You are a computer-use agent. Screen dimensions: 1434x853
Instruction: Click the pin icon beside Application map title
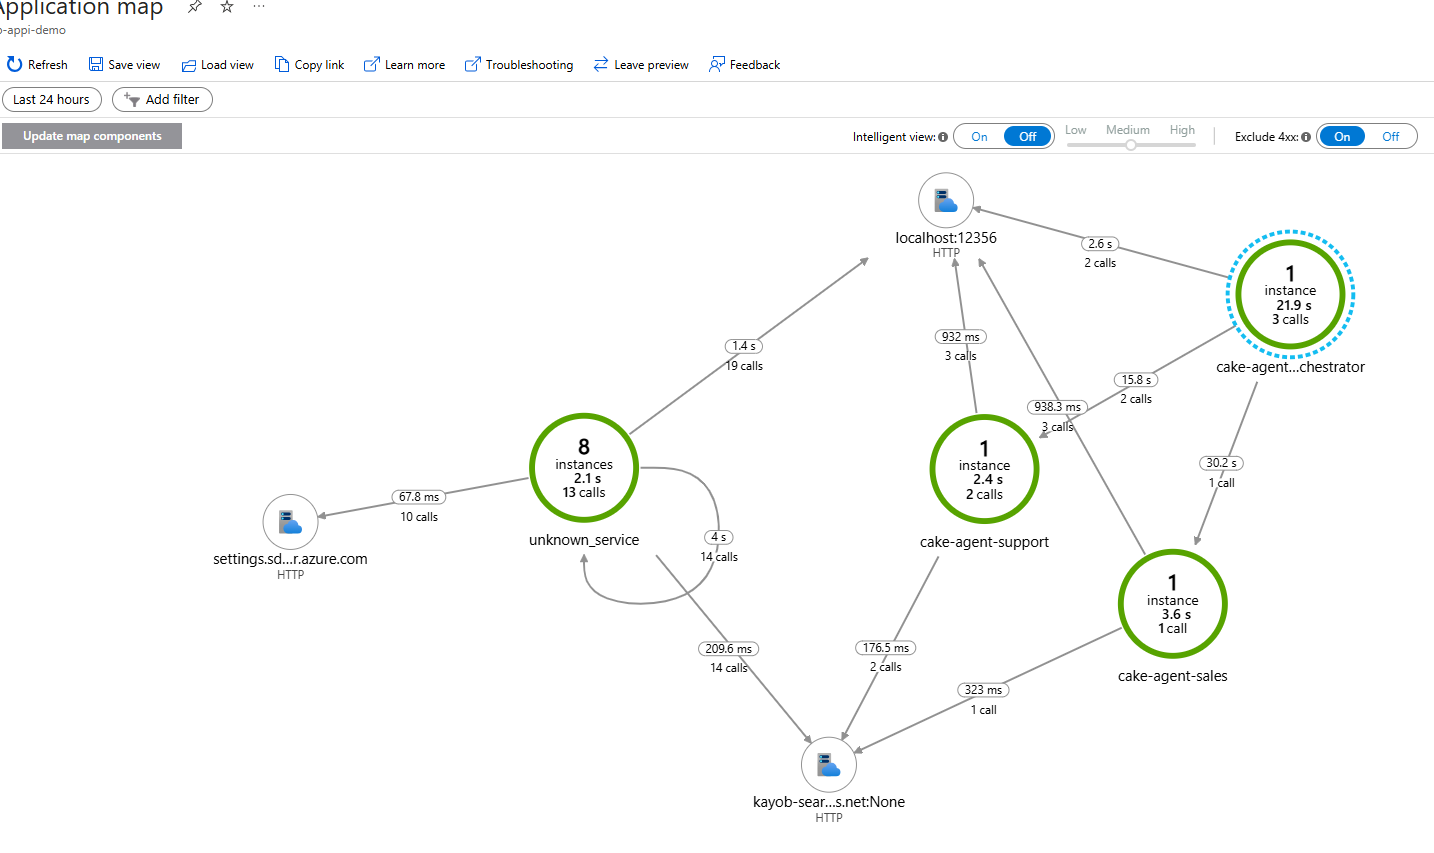(x=195, y=7)
